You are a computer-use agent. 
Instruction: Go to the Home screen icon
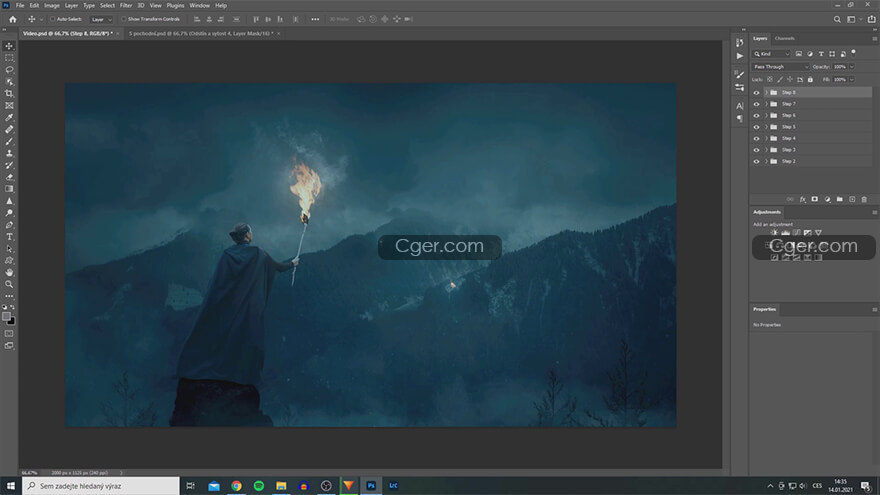pyautogui.click(x=13, y=19)
